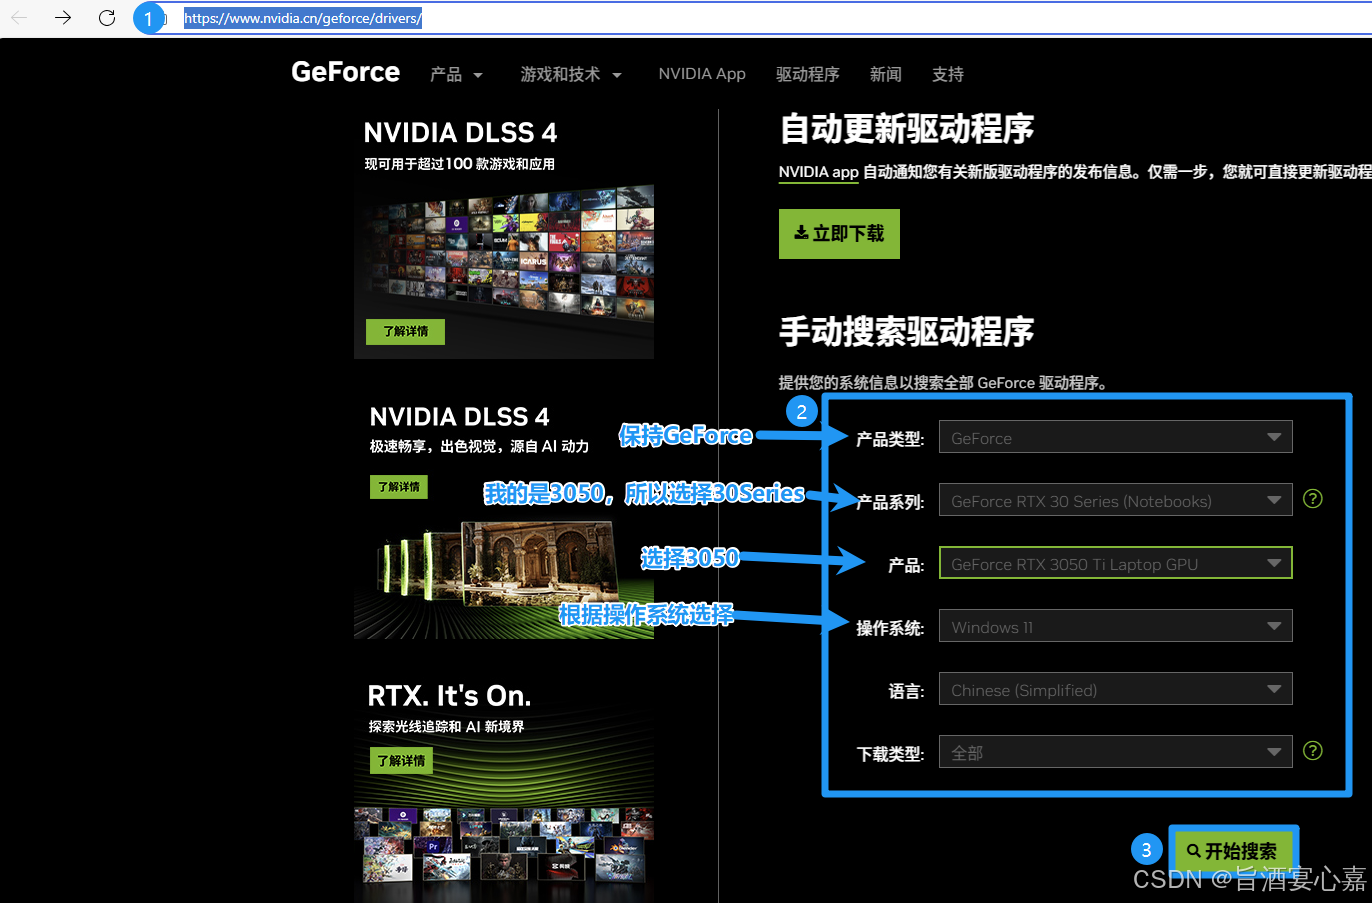The width and height of the screenshot is (1372, 903).
Task: Click the RTX. It's On. title
Action: (449, 696)
